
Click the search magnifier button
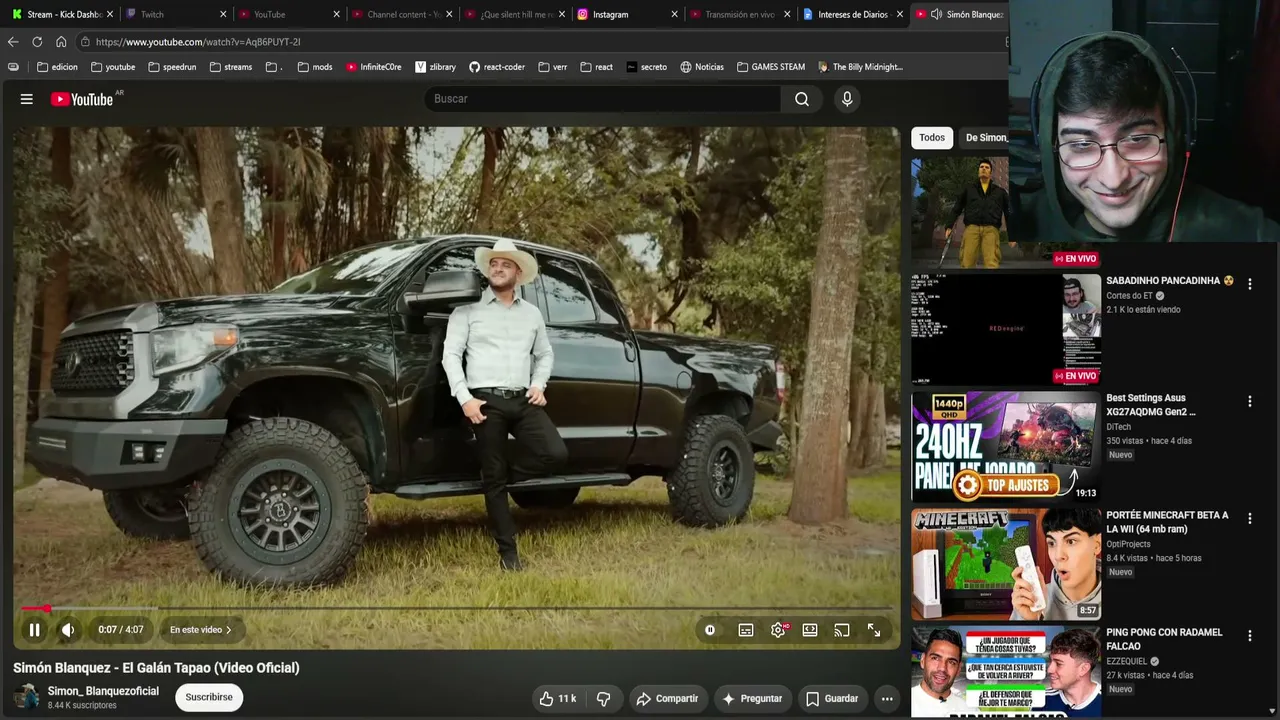802,99
